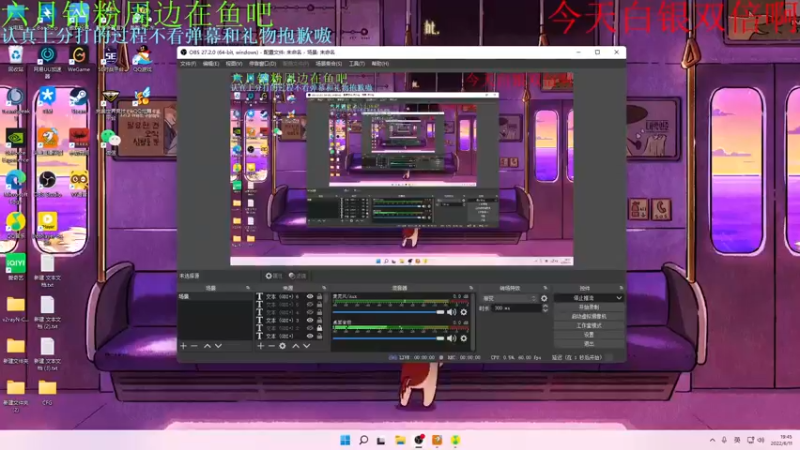Open the OBS Studio desktop shortcut
This screenshot has height=450, width=800.
coord(47,185)
